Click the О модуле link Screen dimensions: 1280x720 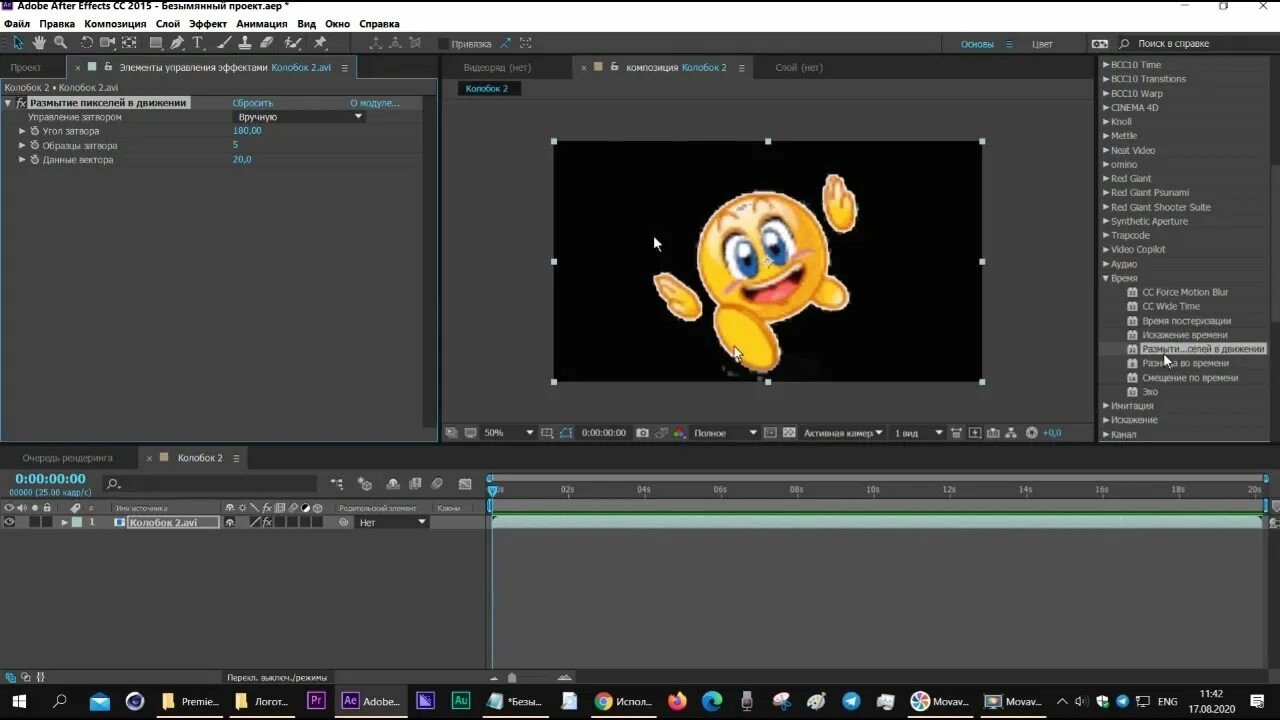tap(374, 103)
